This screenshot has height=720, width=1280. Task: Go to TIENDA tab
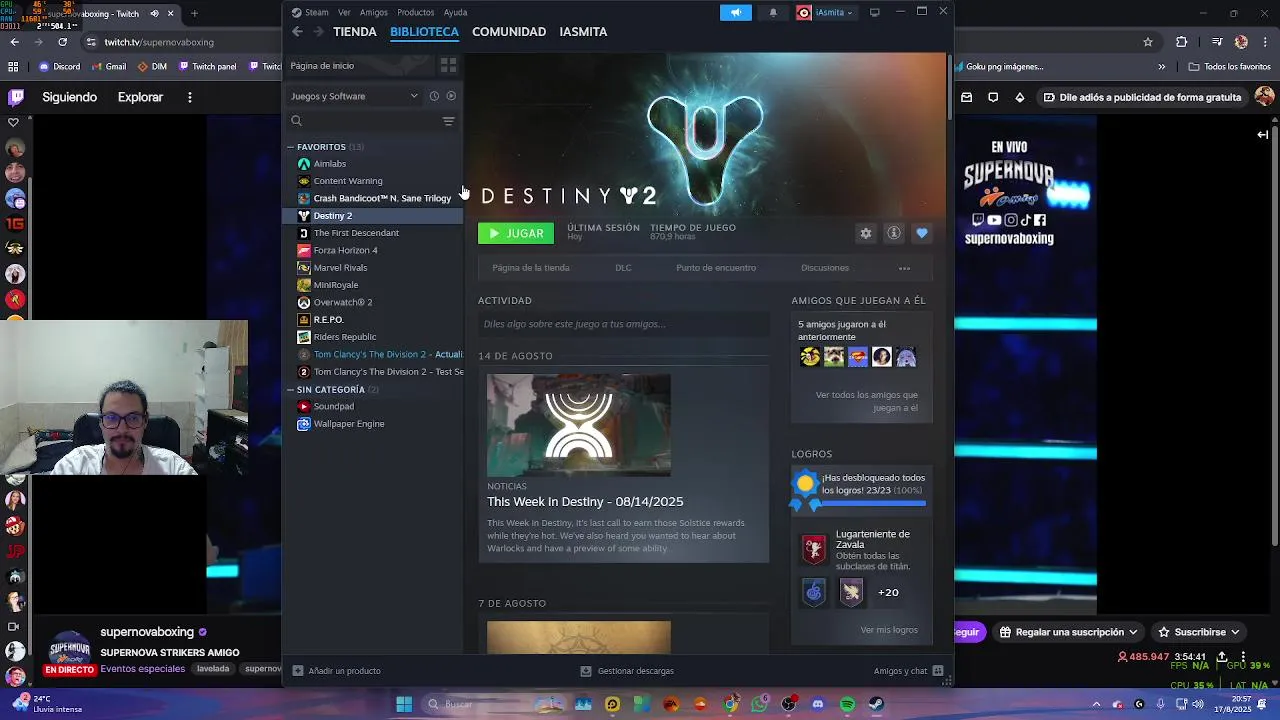355,32
